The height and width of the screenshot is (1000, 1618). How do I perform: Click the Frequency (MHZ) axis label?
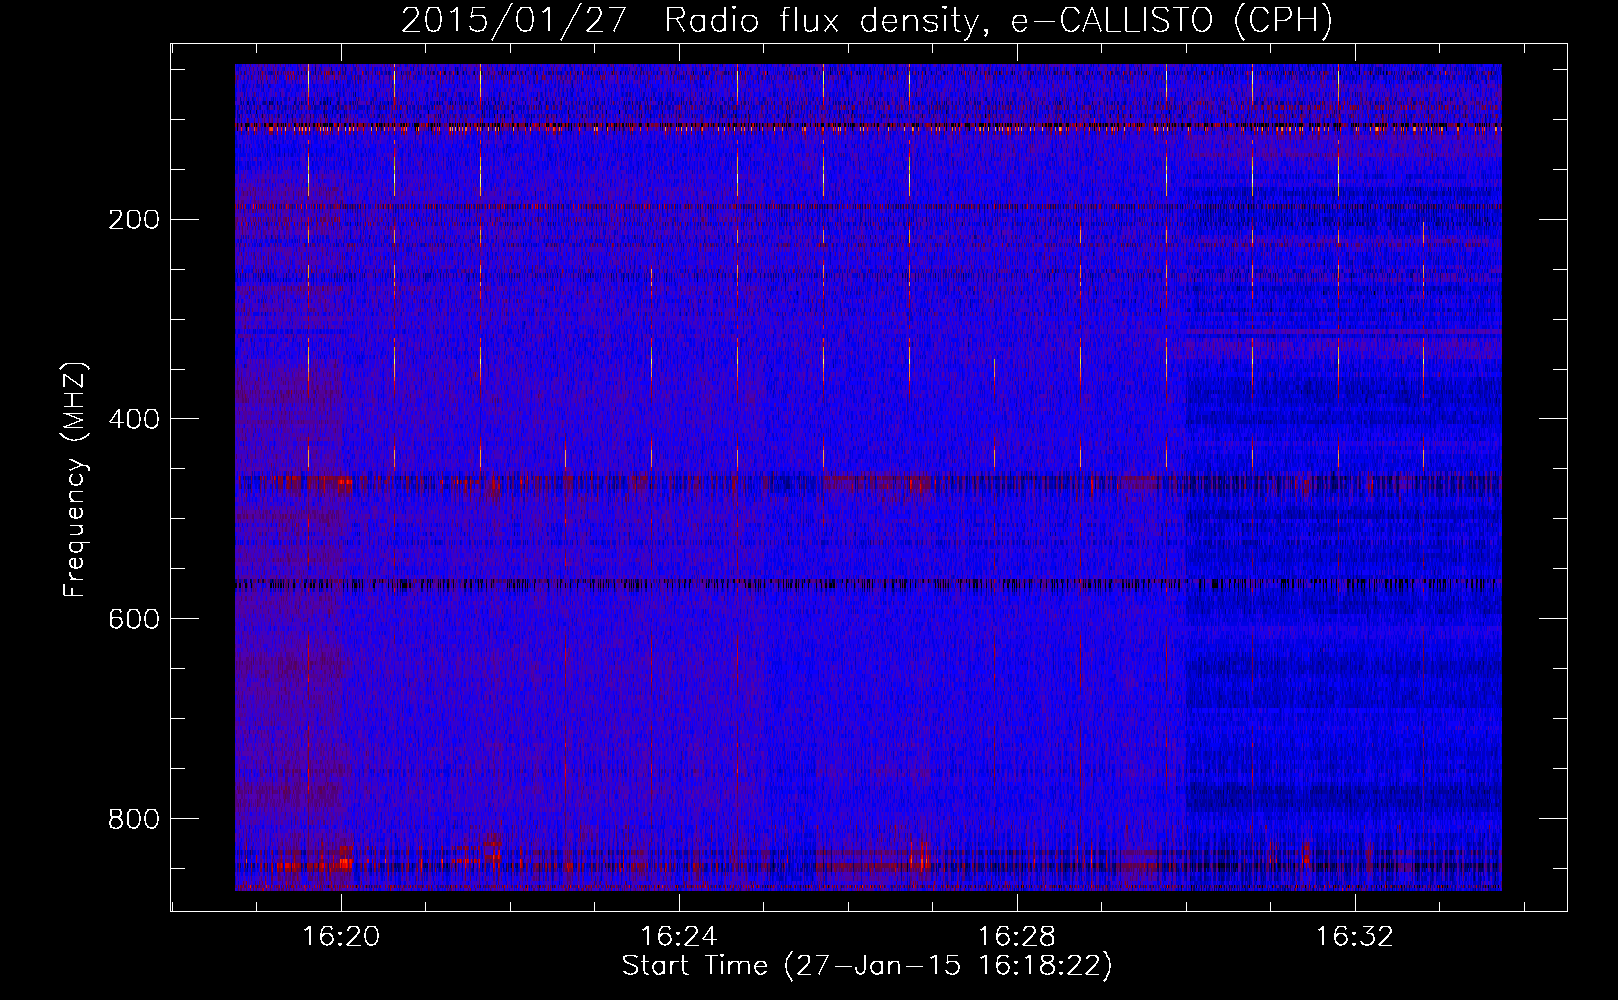click(x=75, y=480)
